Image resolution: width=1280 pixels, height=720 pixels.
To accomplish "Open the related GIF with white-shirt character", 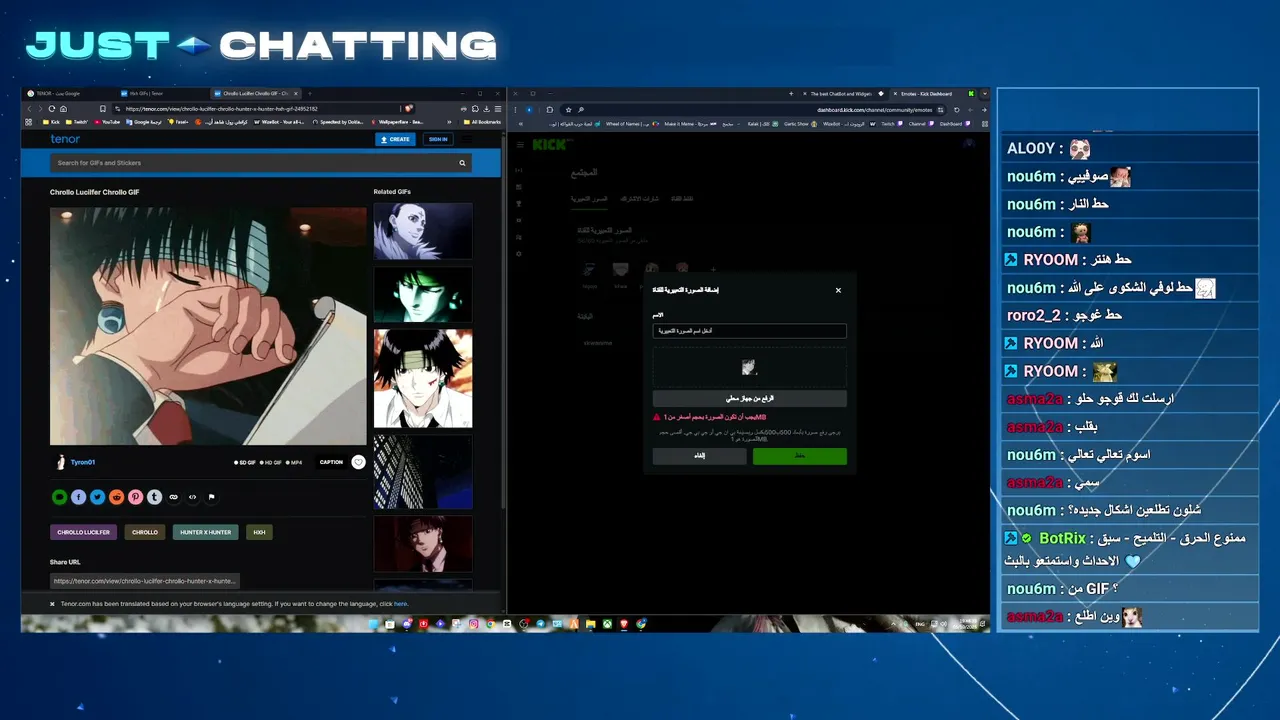I will pyautogui.click(x=423, y=379).
